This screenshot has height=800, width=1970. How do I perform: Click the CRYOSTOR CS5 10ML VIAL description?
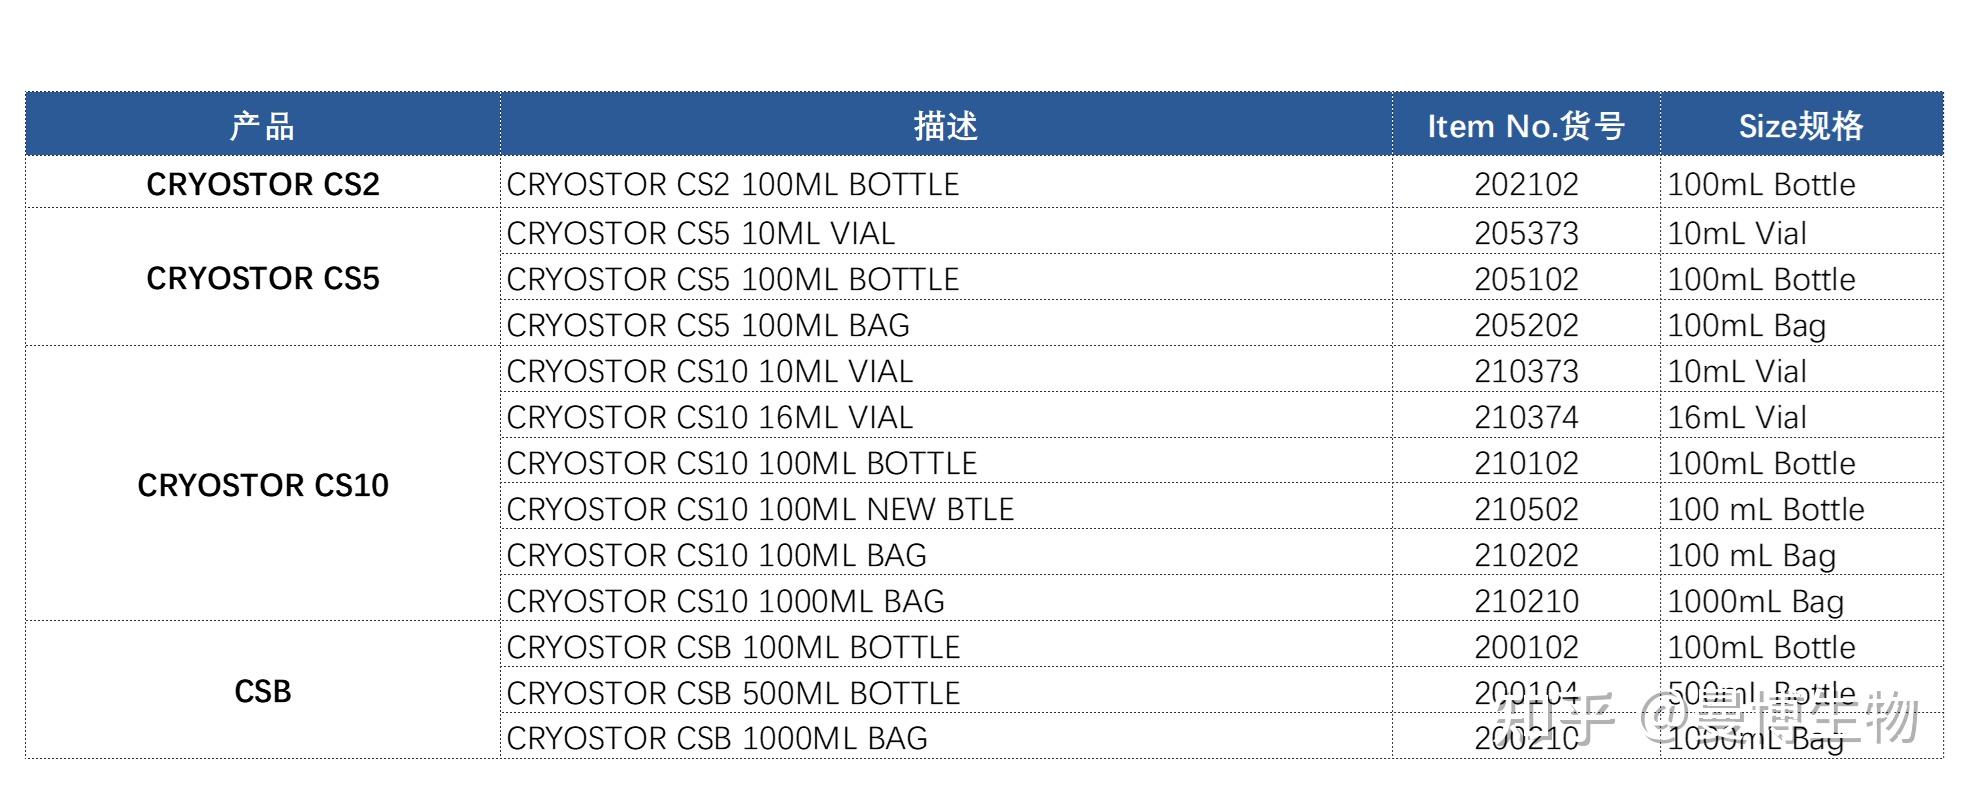point(700,233)
